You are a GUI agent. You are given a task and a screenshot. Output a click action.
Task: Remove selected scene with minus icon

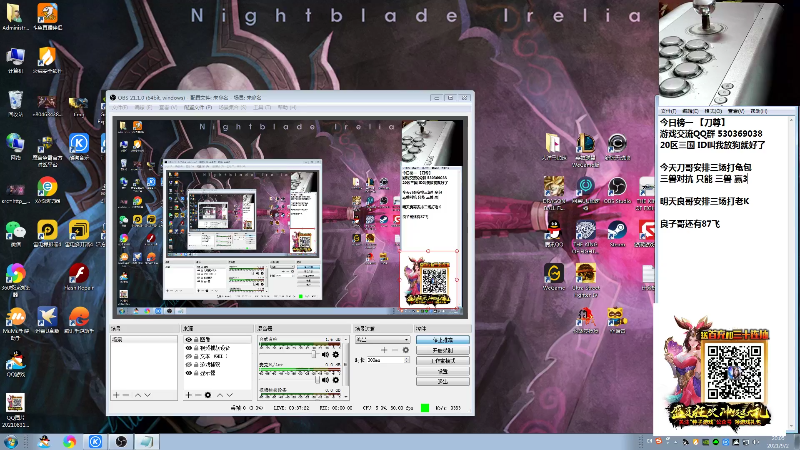126,395
